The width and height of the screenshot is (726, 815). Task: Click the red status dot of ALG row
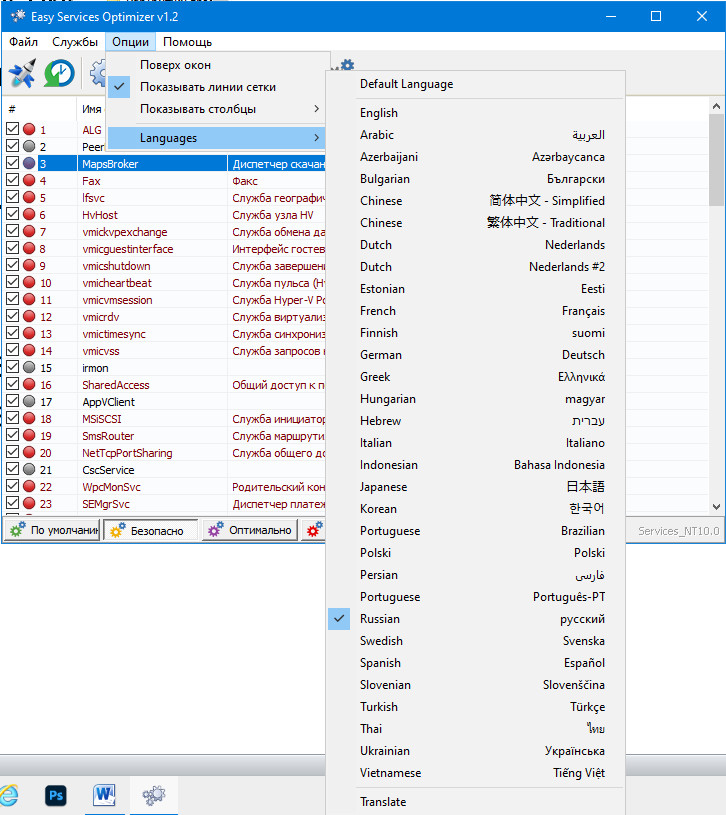pos(29,129)
